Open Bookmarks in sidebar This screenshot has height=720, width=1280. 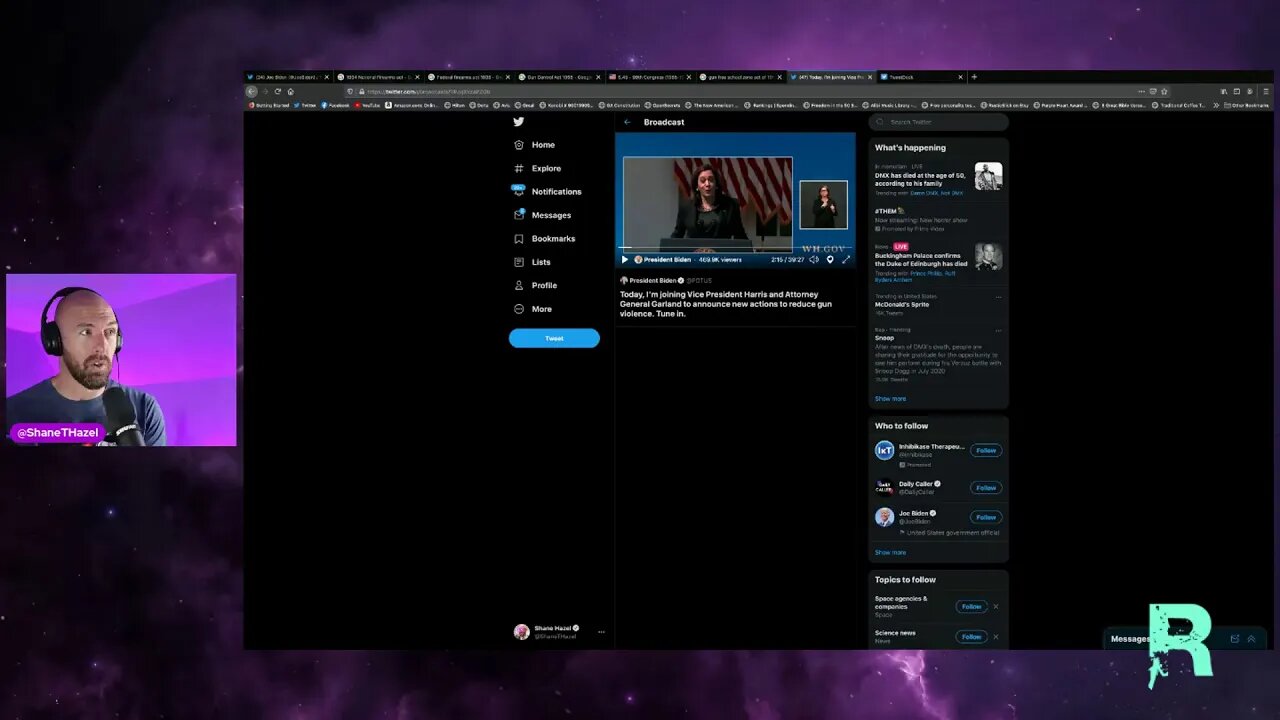coord(544,239)
